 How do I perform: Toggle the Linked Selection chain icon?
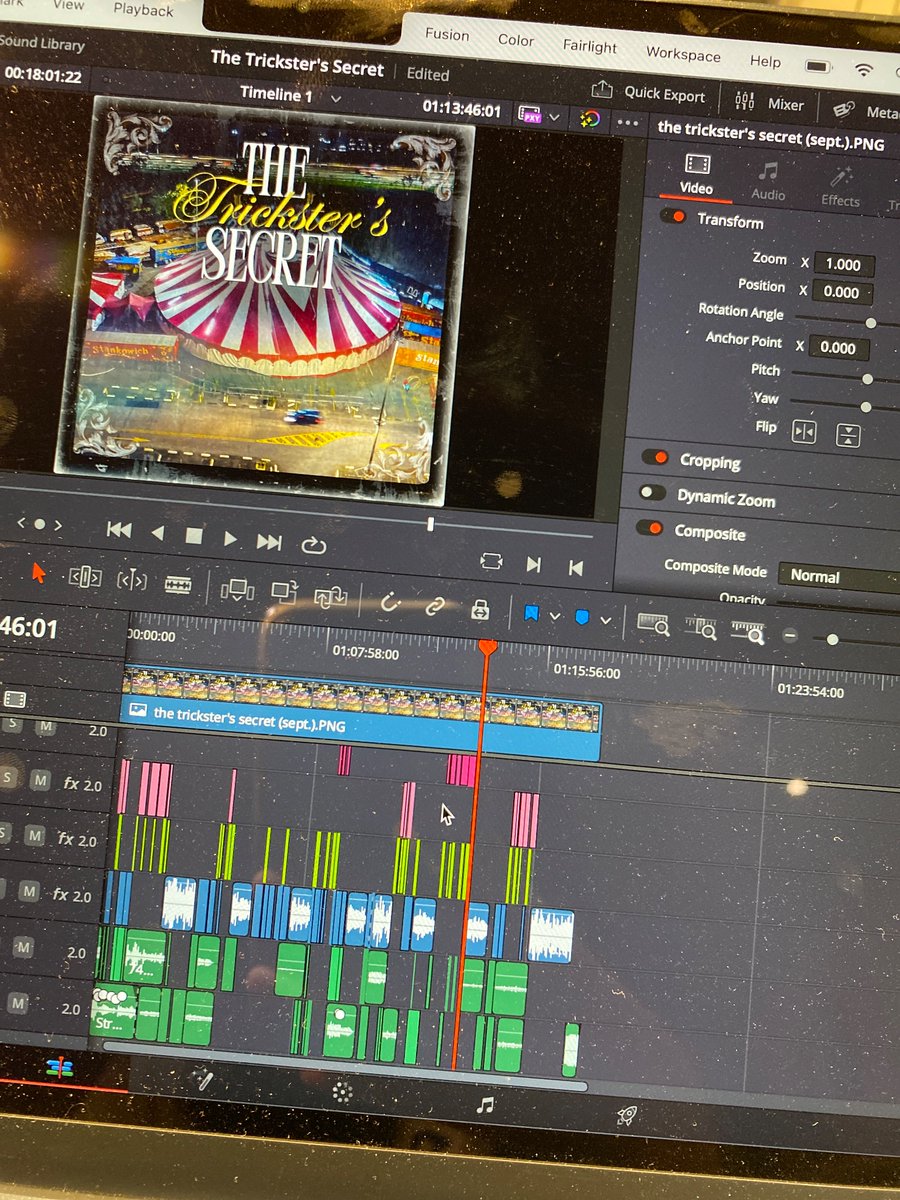[435, 606]
